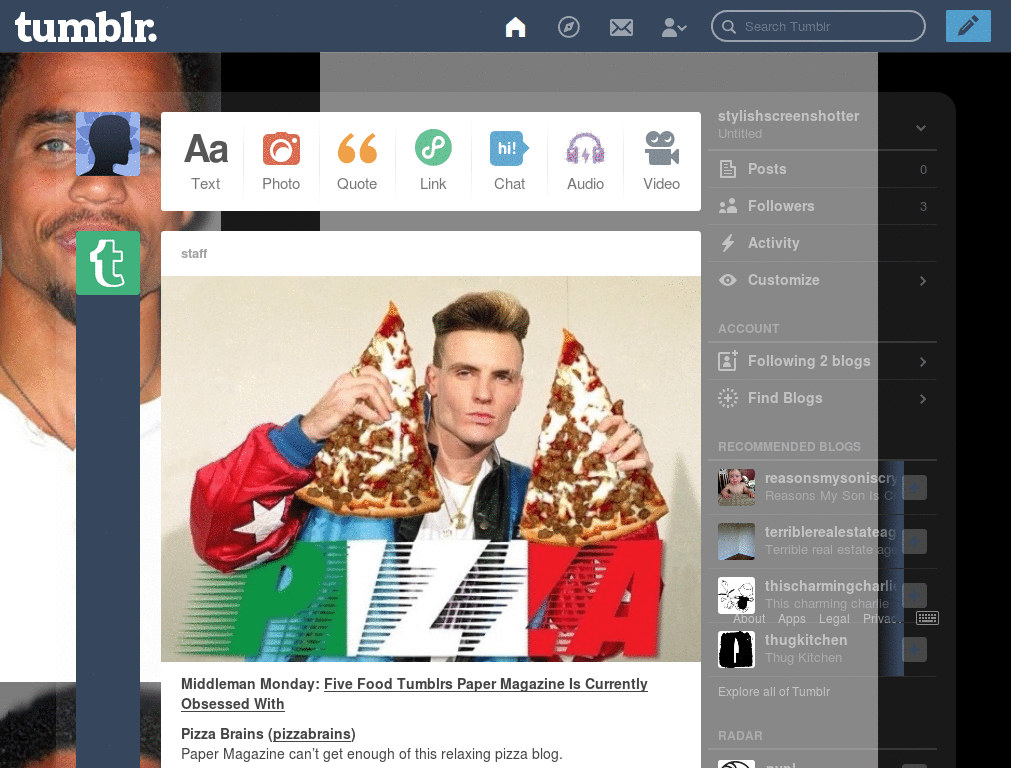This screenshot has width=1024, height=768.
Task: Click your silhouette avatar
Action: 108,144
